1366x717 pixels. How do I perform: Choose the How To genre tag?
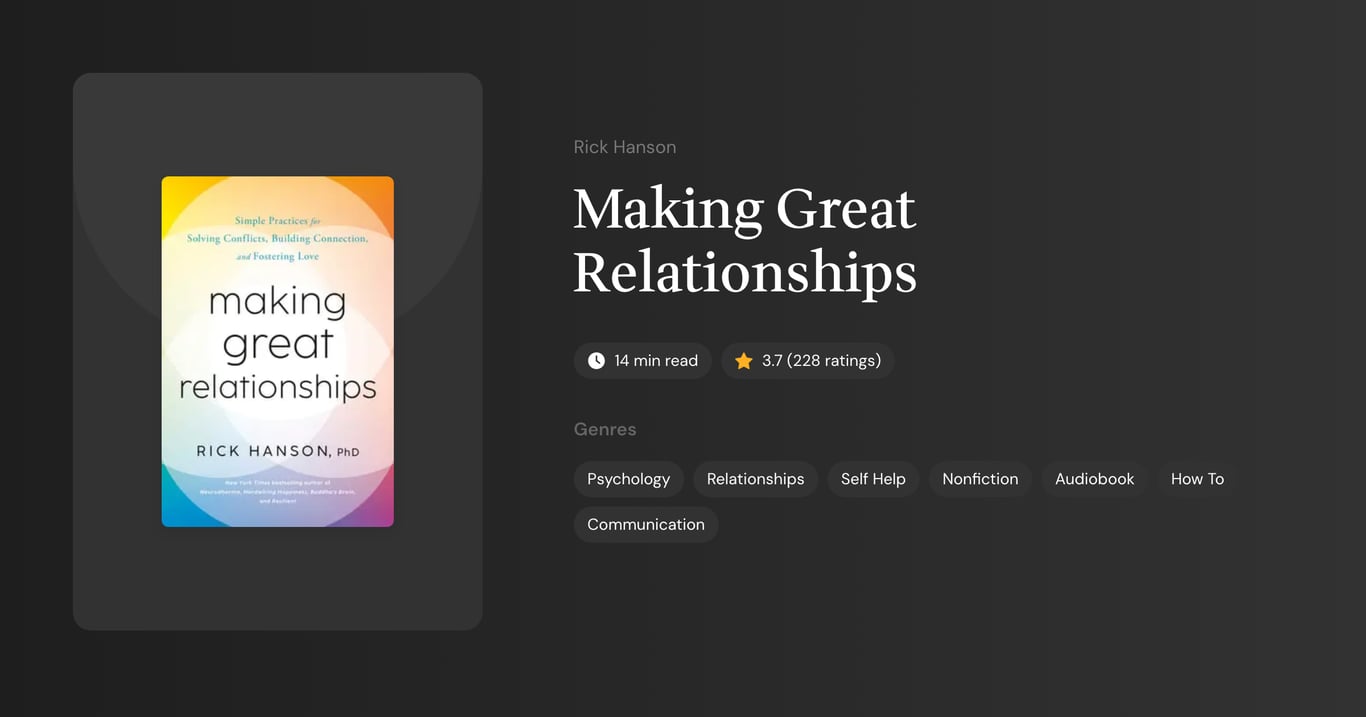click(x=1197, y=479)
